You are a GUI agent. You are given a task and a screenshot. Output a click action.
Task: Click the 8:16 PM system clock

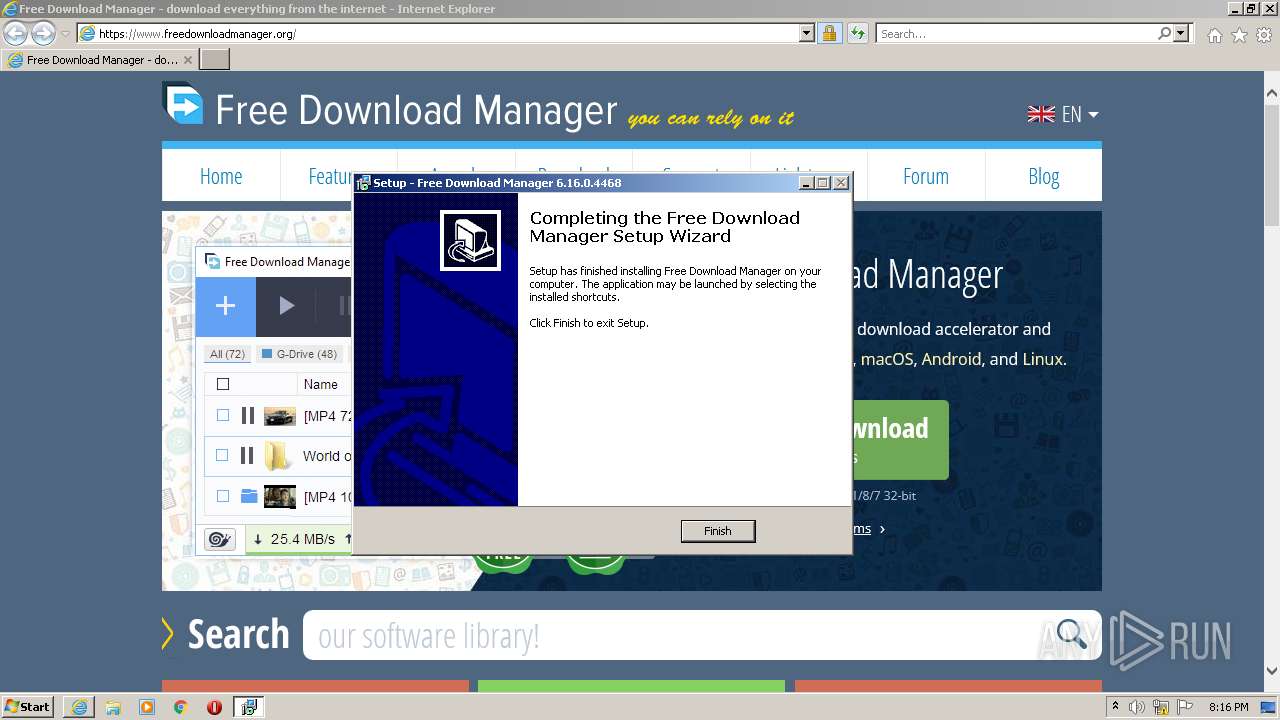[x=1228, y=707]
